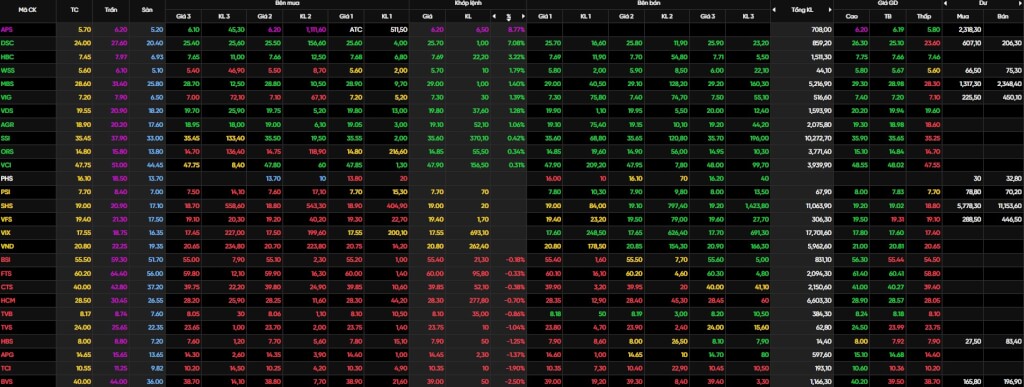Open the APS stock ticker

(7, 30)
